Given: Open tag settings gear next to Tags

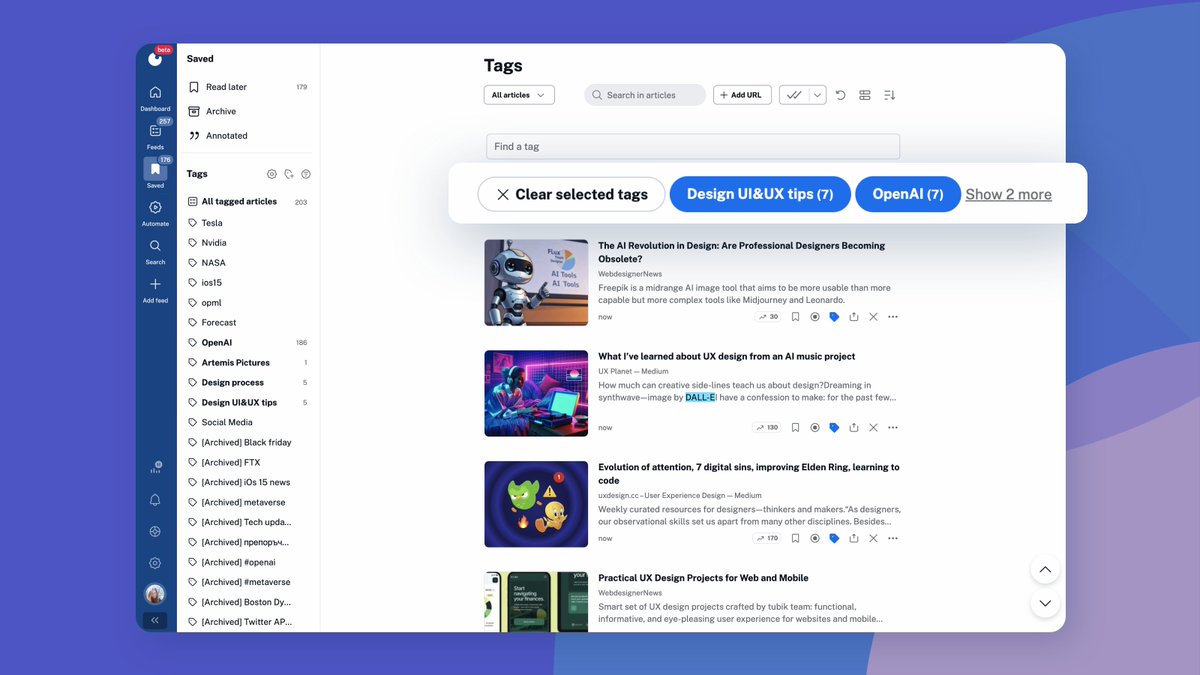Looking at the screenshot, I should coord(271,174).
